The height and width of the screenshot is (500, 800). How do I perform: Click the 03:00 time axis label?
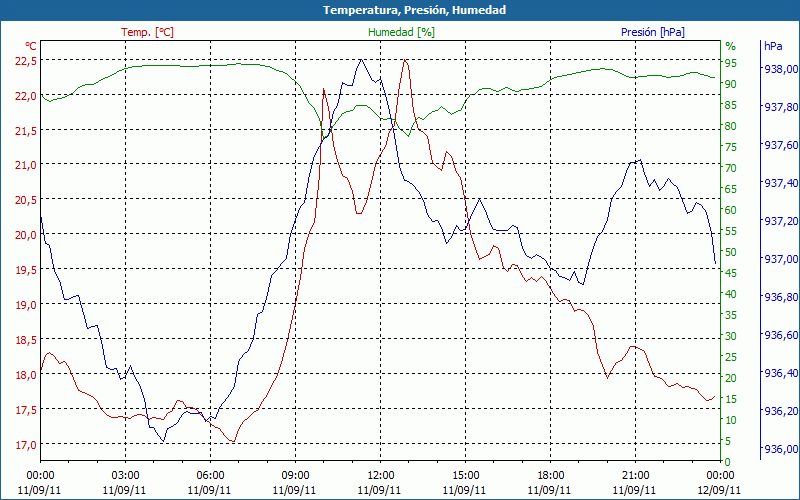tap(125, 476)
